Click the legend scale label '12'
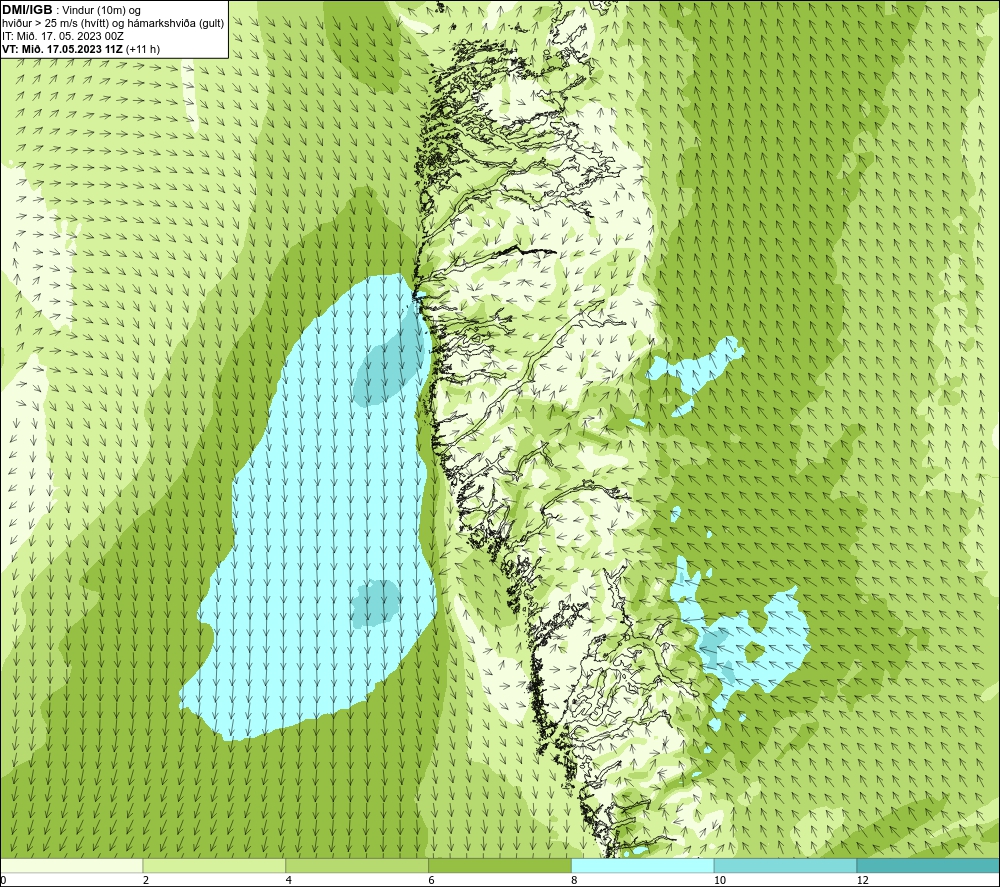The height and width of the screenshot is (887, 1000). tap(863, 880)
